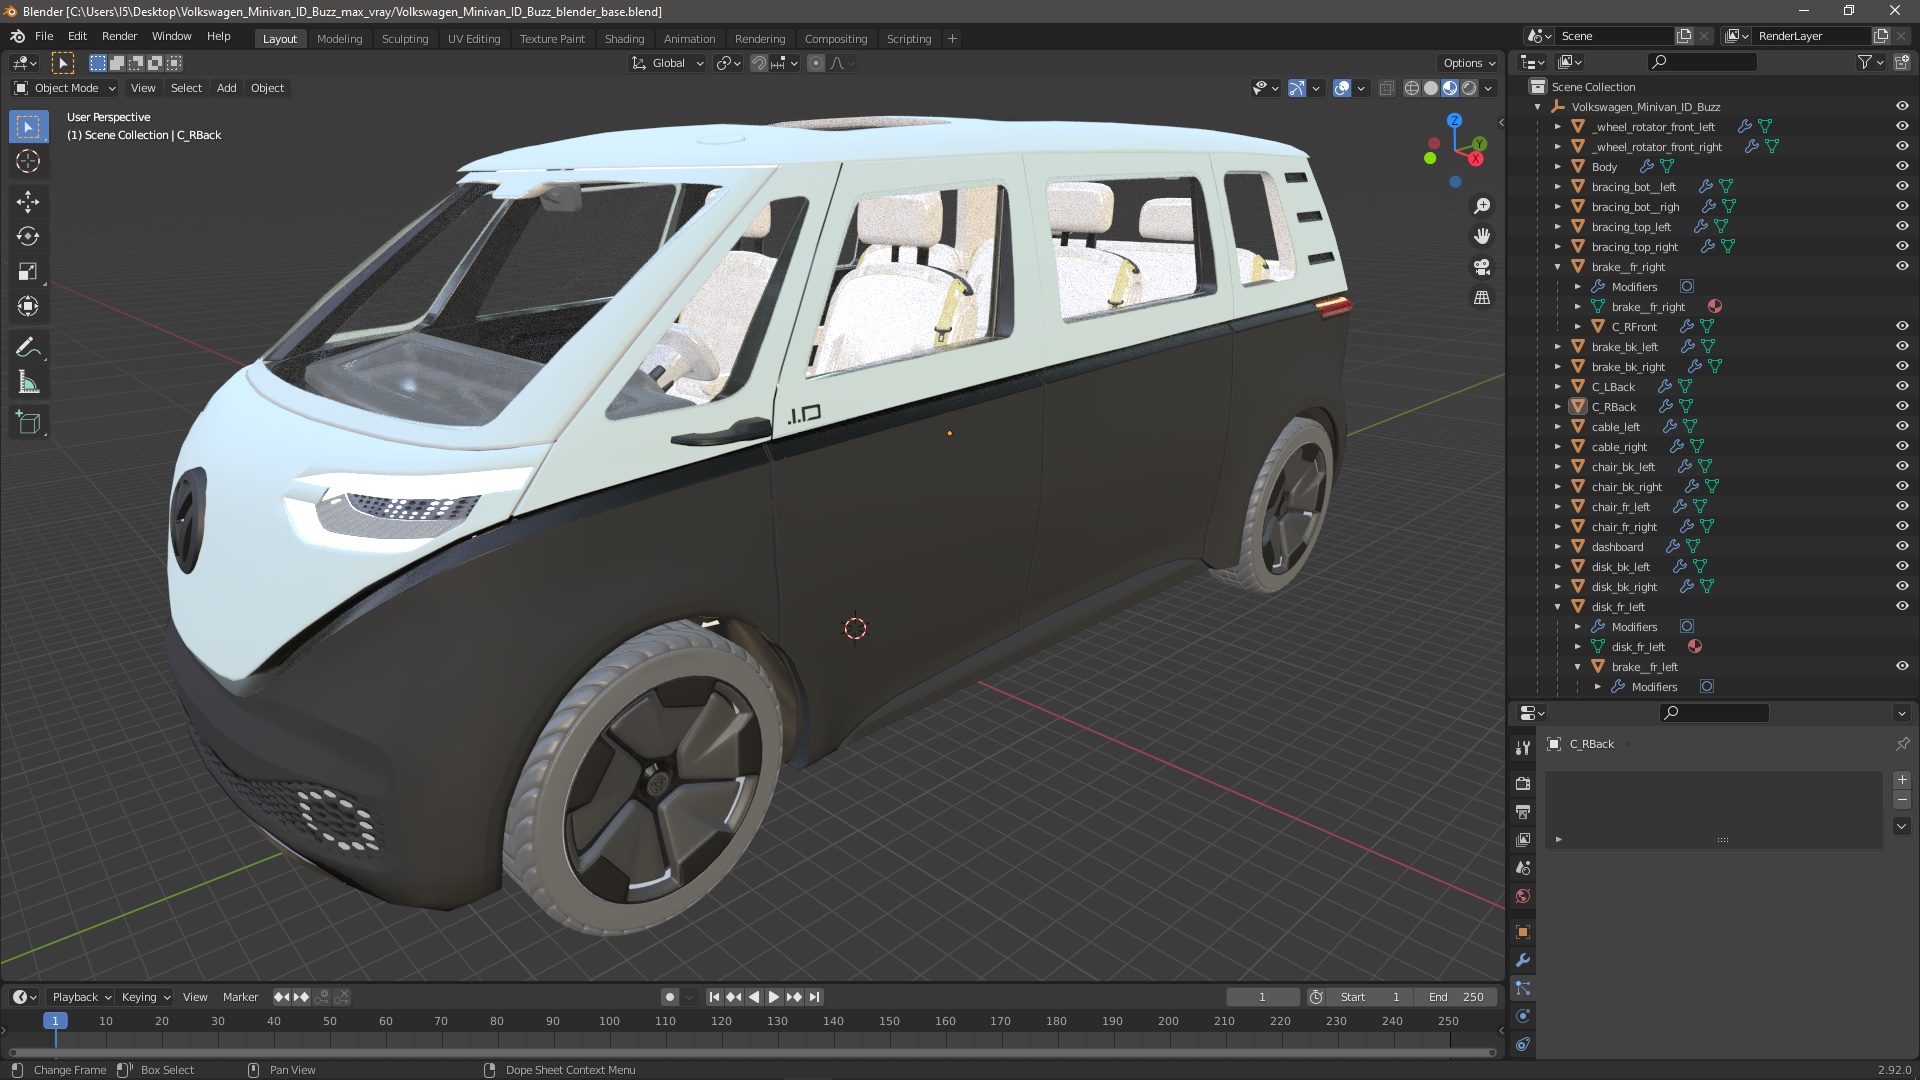The height and width of the screenshot is (1080, 1920).
Task: Open the View Layer properties tab
Action: pyautogui.click(x=1522, y=839)
